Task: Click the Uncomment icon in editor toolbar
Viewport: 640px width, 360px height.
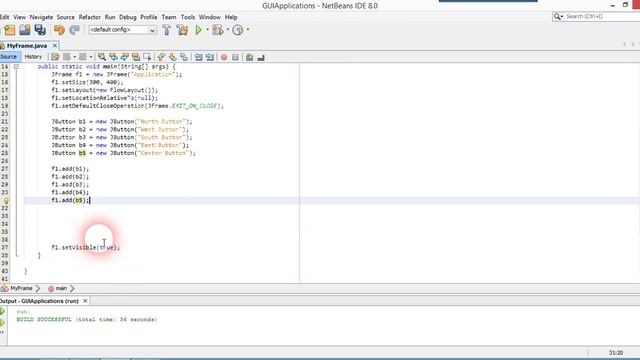Action: tap(261, 57)
